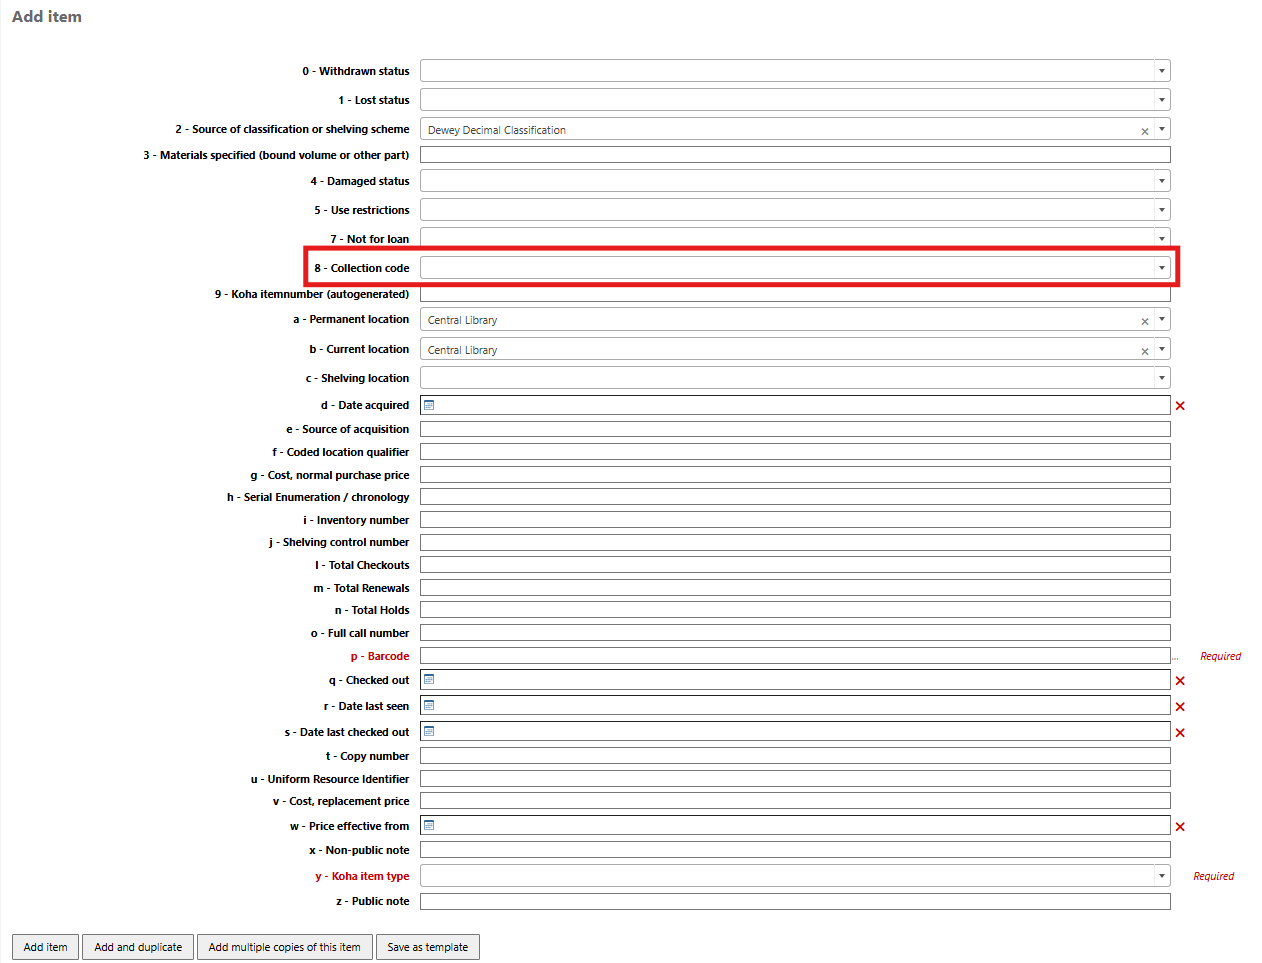Click into Shelving control number field

795,542
